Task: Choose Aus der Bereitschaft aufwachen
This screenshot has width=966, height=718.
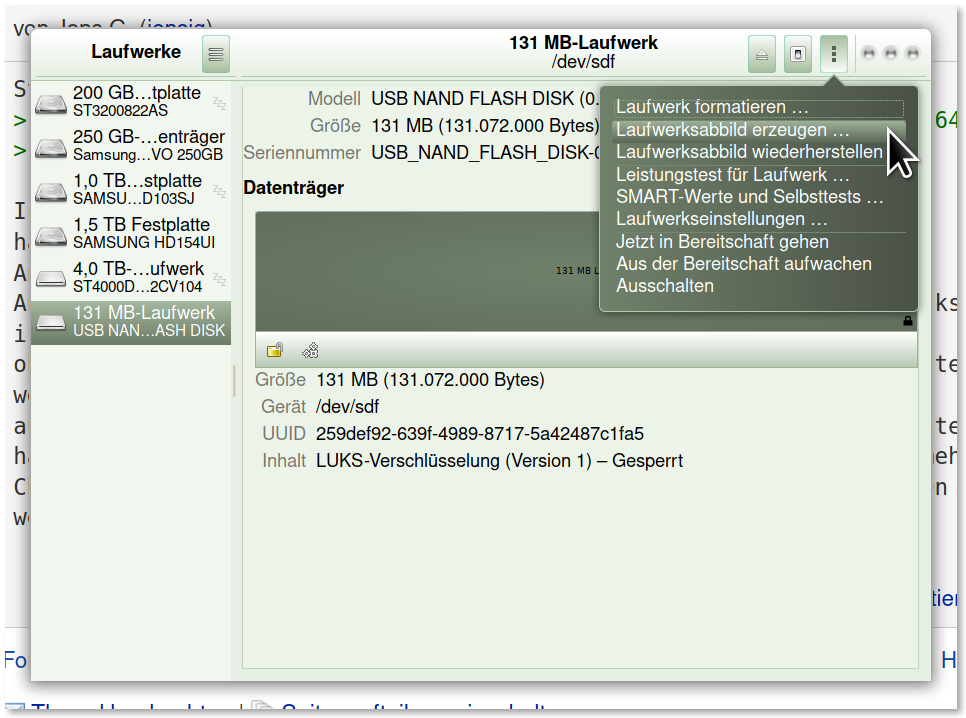Action: click(x=758, y=264)
